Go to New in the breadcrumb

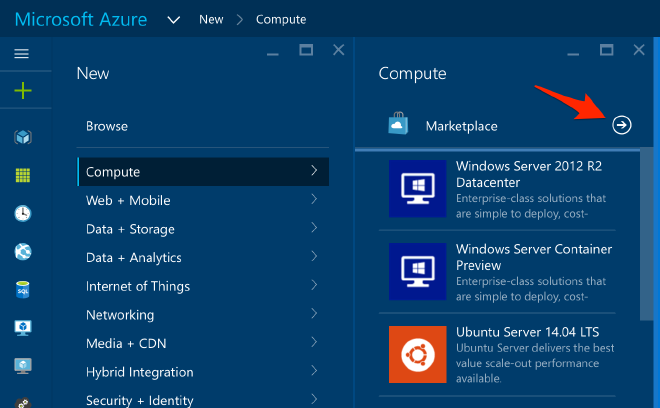(211, 19)
